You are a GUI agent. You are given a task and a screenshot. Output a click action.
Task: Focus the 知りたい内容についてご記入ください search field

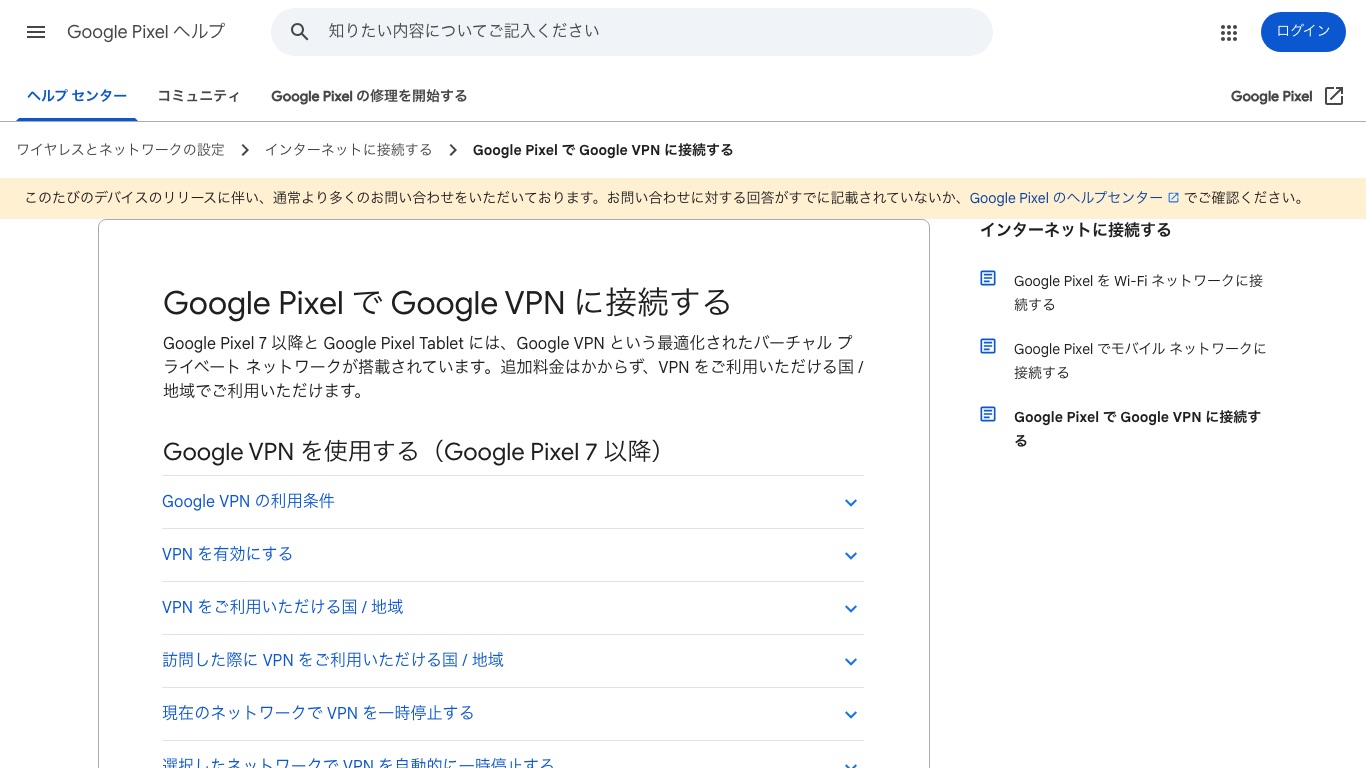[x=632, y=32]
